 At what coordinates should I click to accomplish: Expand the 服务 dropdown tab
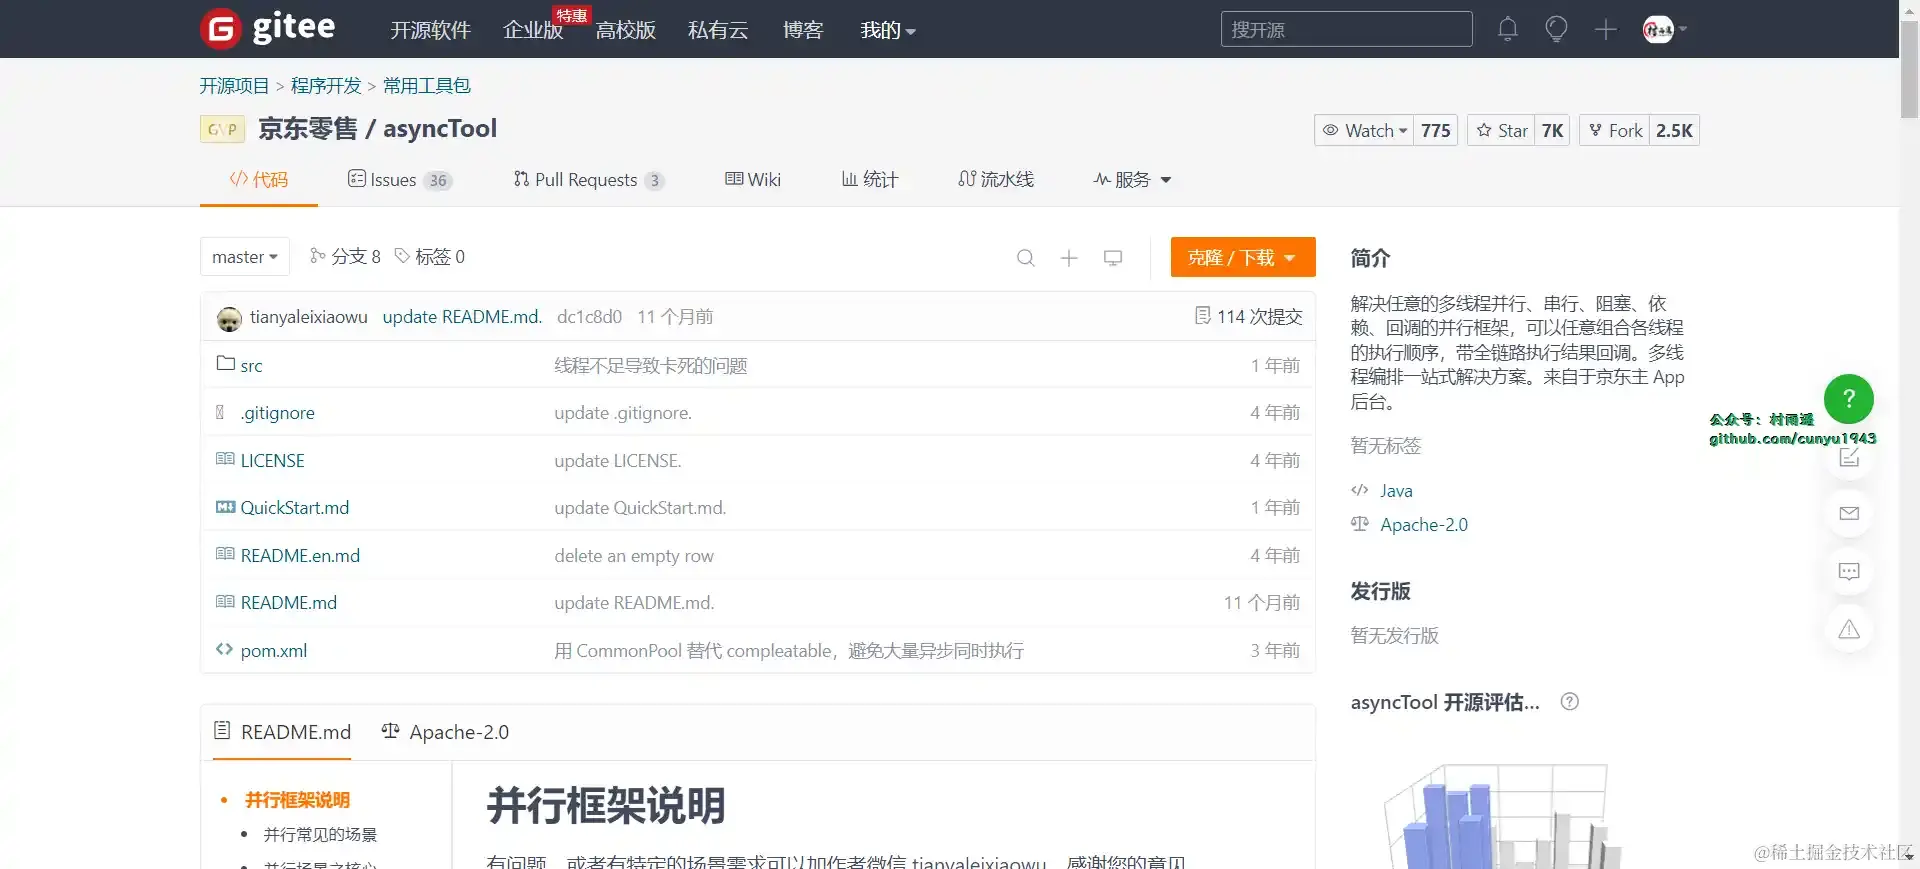point(1132,180)
